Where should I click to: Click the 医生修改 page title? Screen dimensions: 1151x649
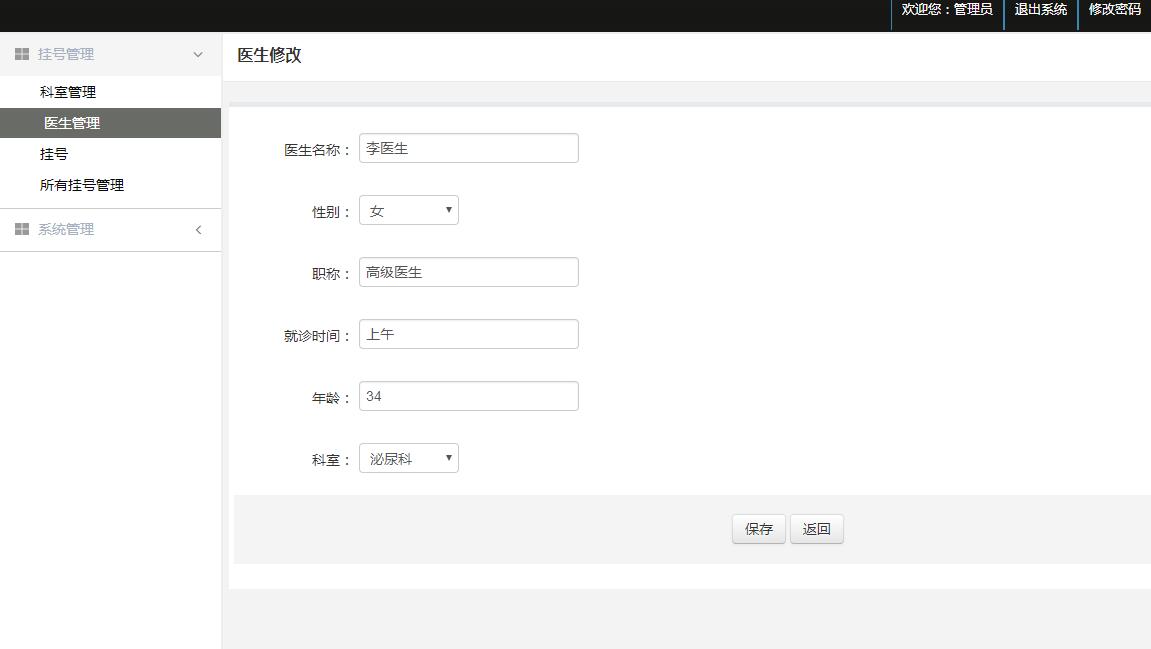(x=269, y=55)
